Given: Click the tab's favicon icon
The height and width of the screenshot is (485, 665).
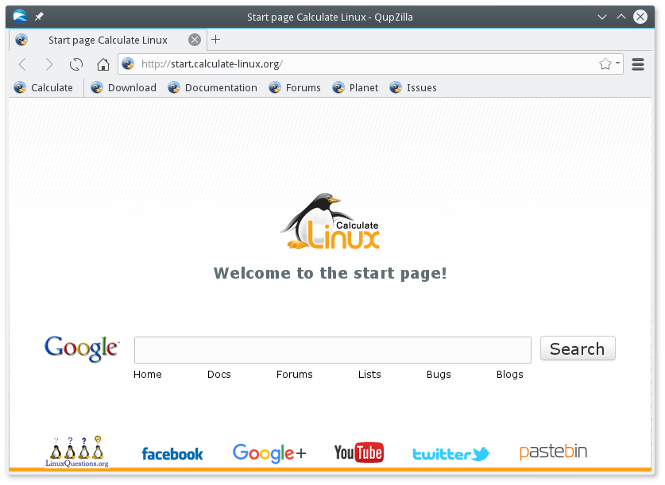Looking at the screenshot, I should point(22,40).
